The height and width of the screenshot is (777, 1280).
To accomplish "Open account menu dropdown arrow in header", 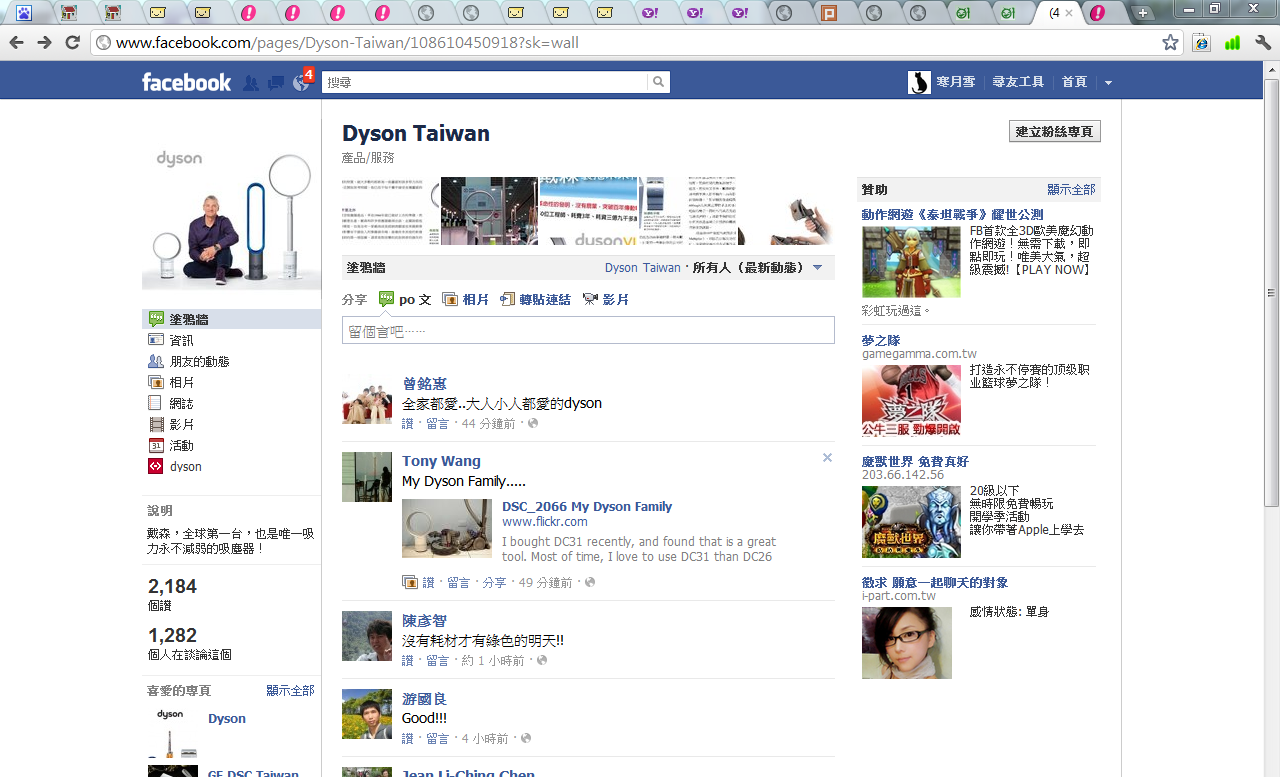I will (x=1108, y=83).
